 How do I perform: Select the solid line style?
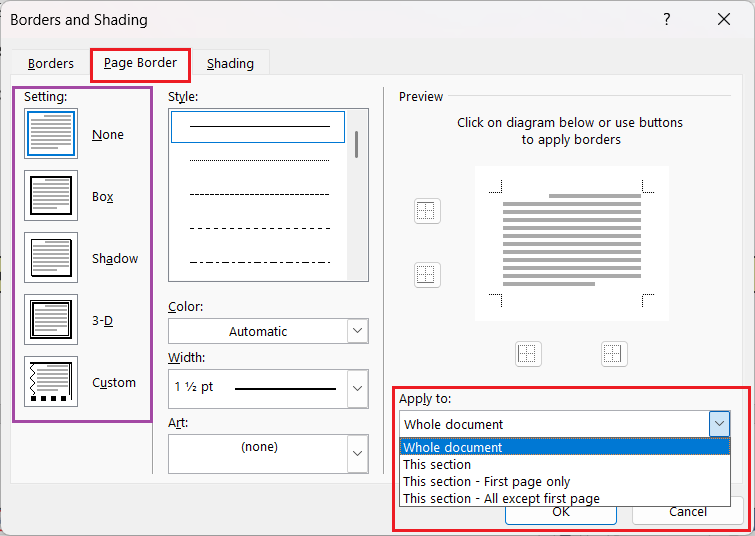258,127
